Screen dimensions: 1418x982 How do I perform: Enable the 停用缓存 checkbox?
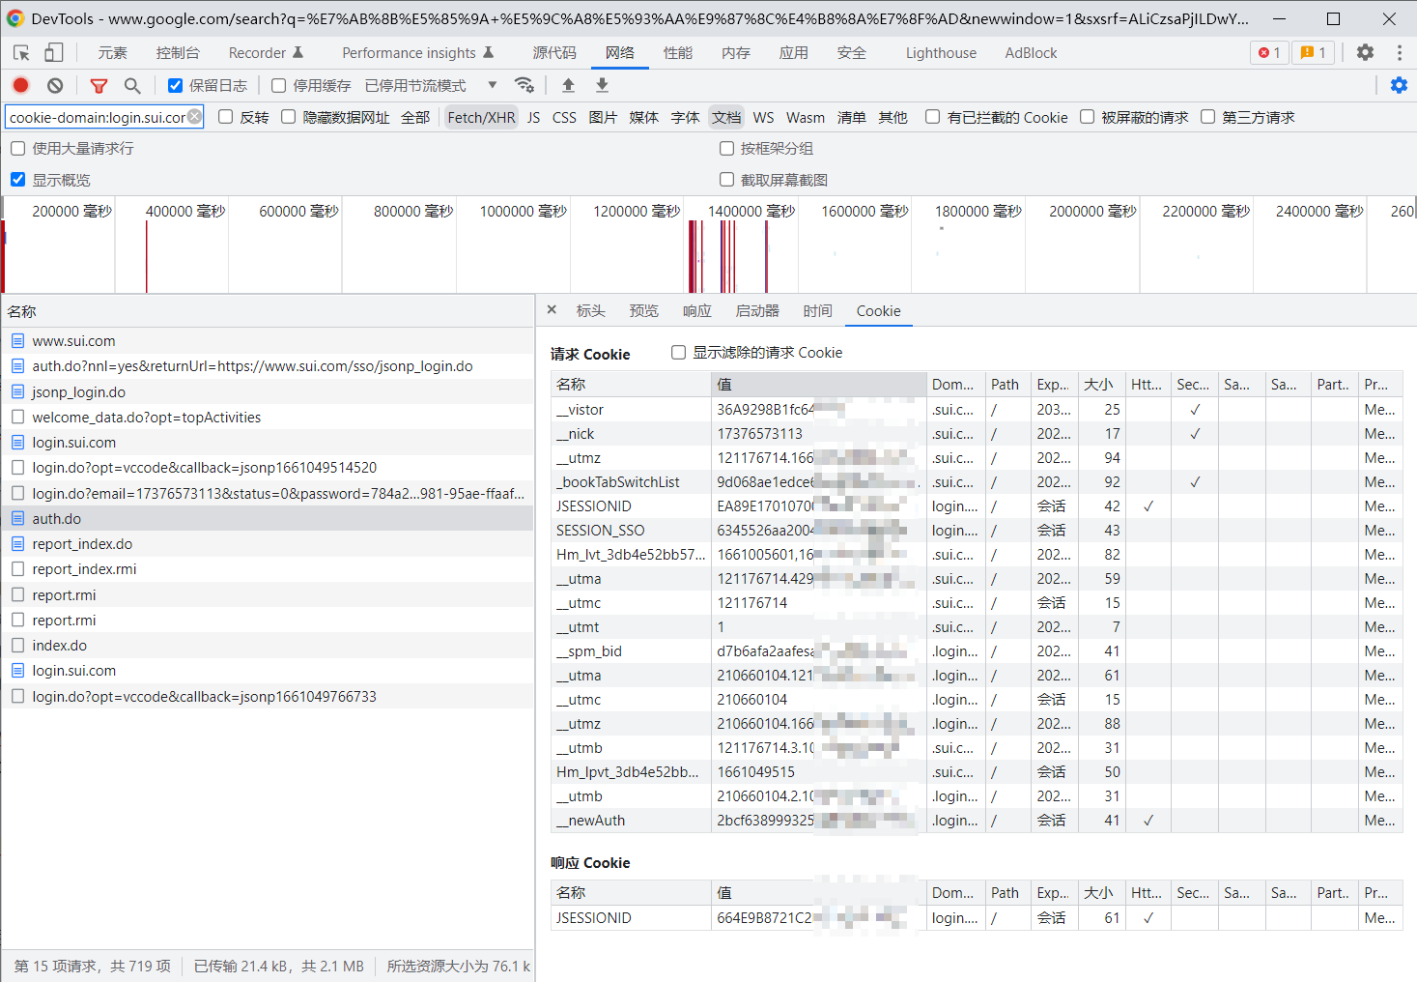click(279, 86)
